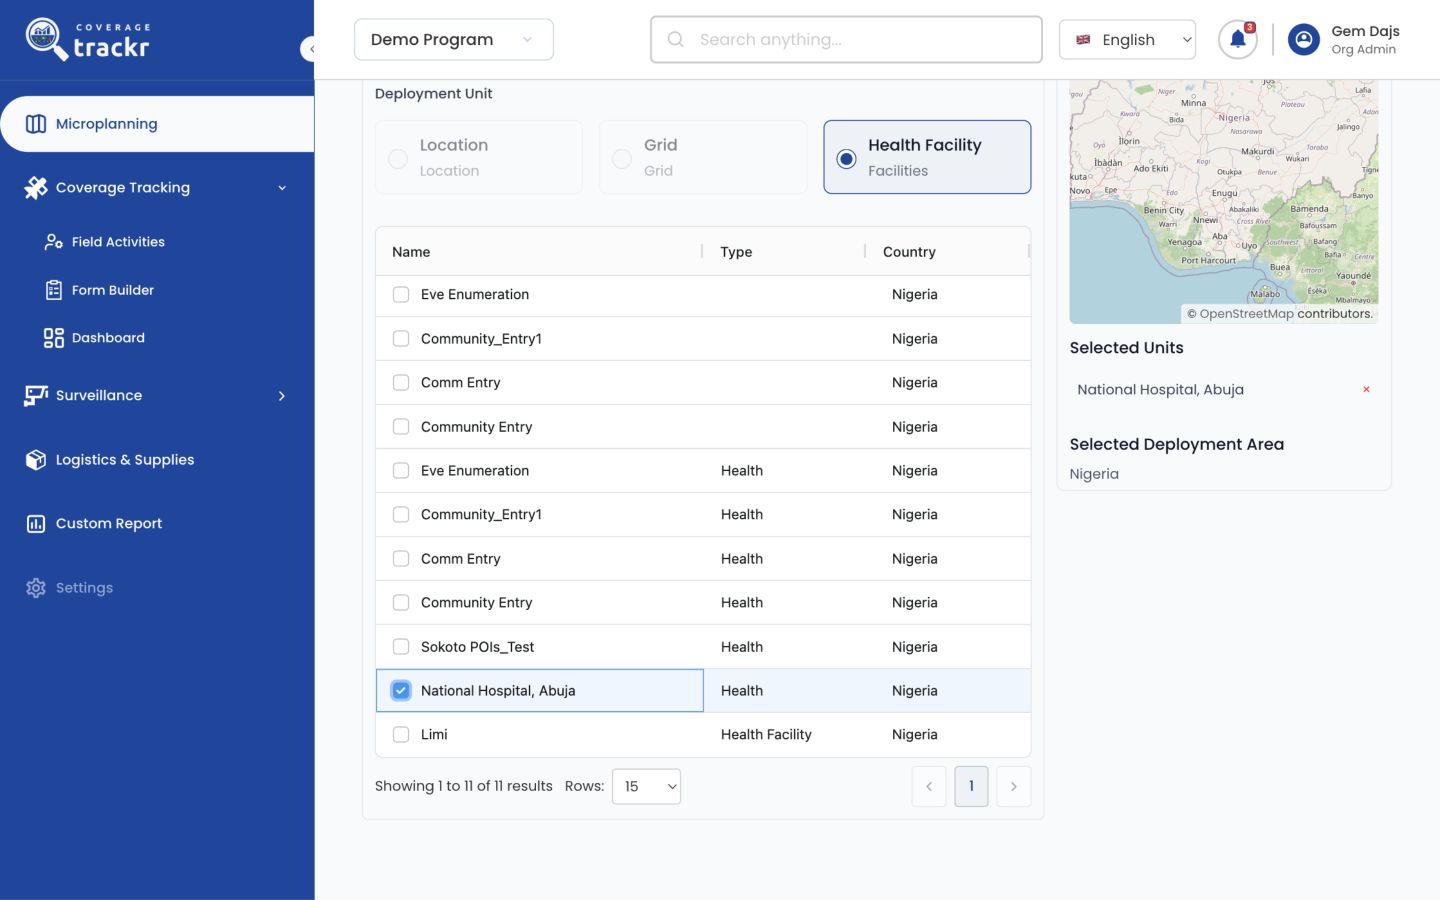Open the Microplanning menu item
The width and height of the screenshot is (1440, 900).
coord(157,124)
